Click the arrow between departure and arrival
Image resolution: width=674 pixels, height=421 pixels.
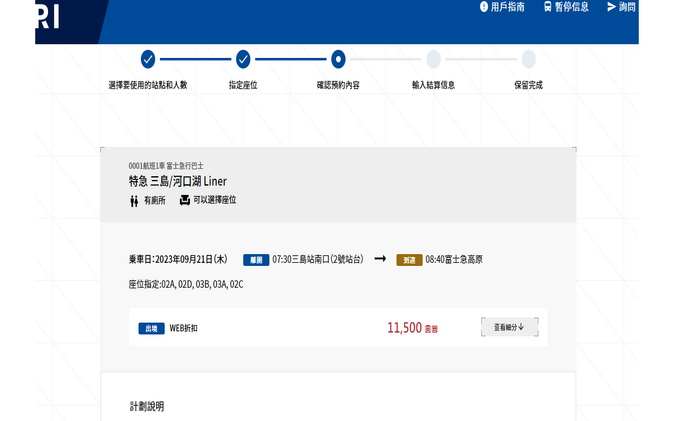click(380, 259)
